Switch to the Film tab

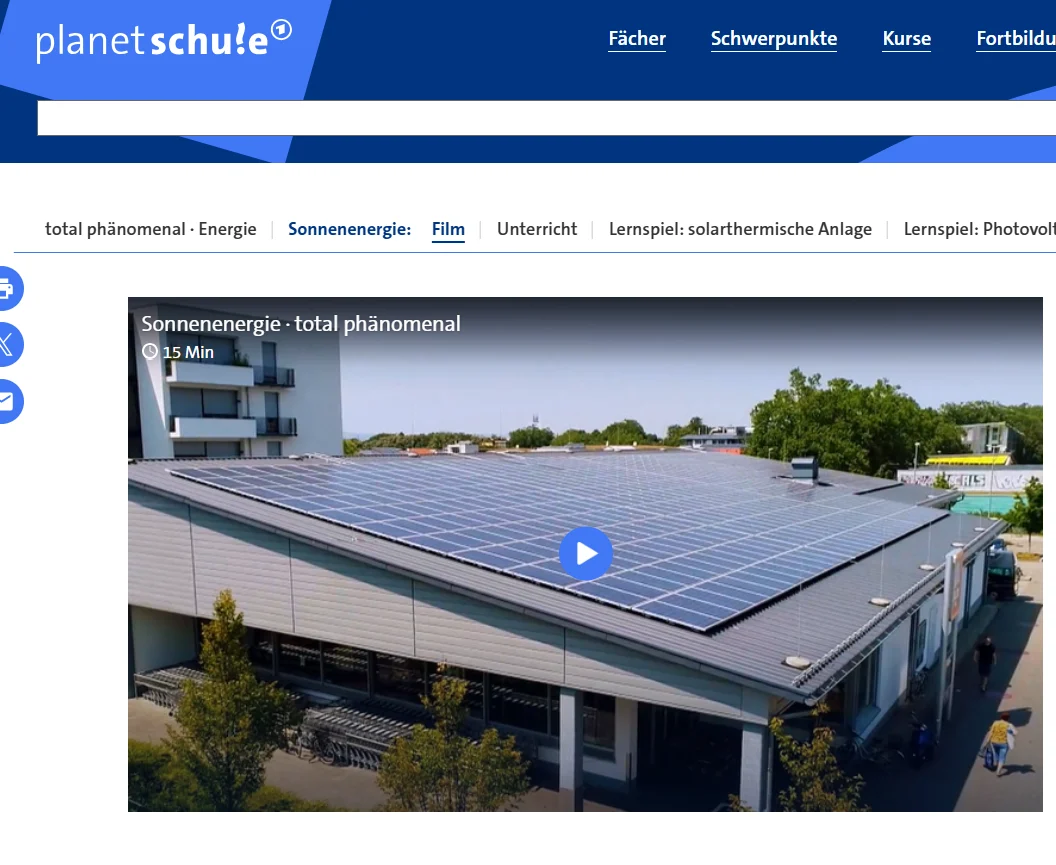448,230
